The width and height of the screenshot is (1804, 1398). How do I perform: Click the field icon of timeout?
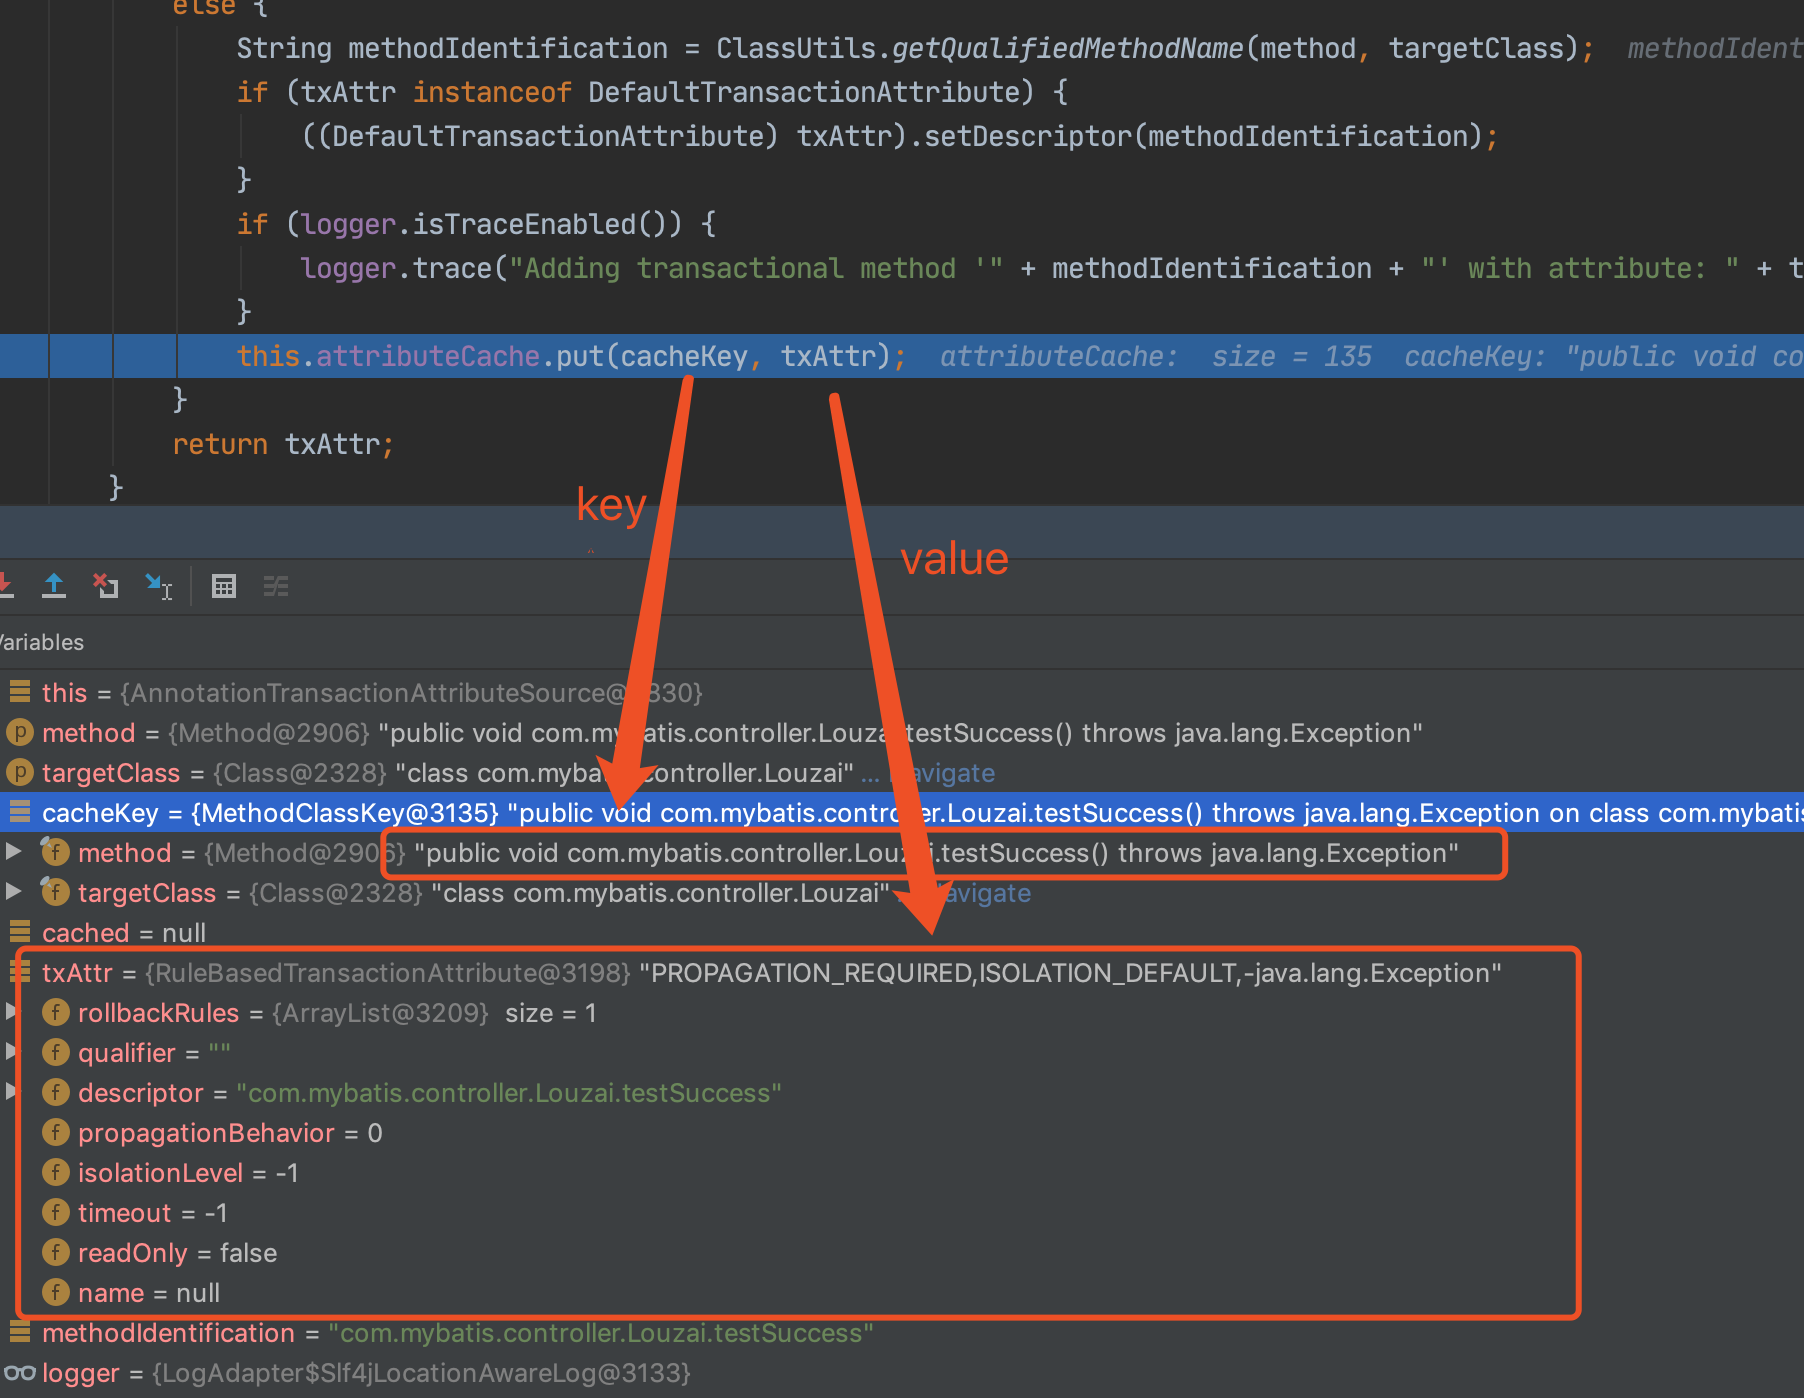[x=56, y=1212]
